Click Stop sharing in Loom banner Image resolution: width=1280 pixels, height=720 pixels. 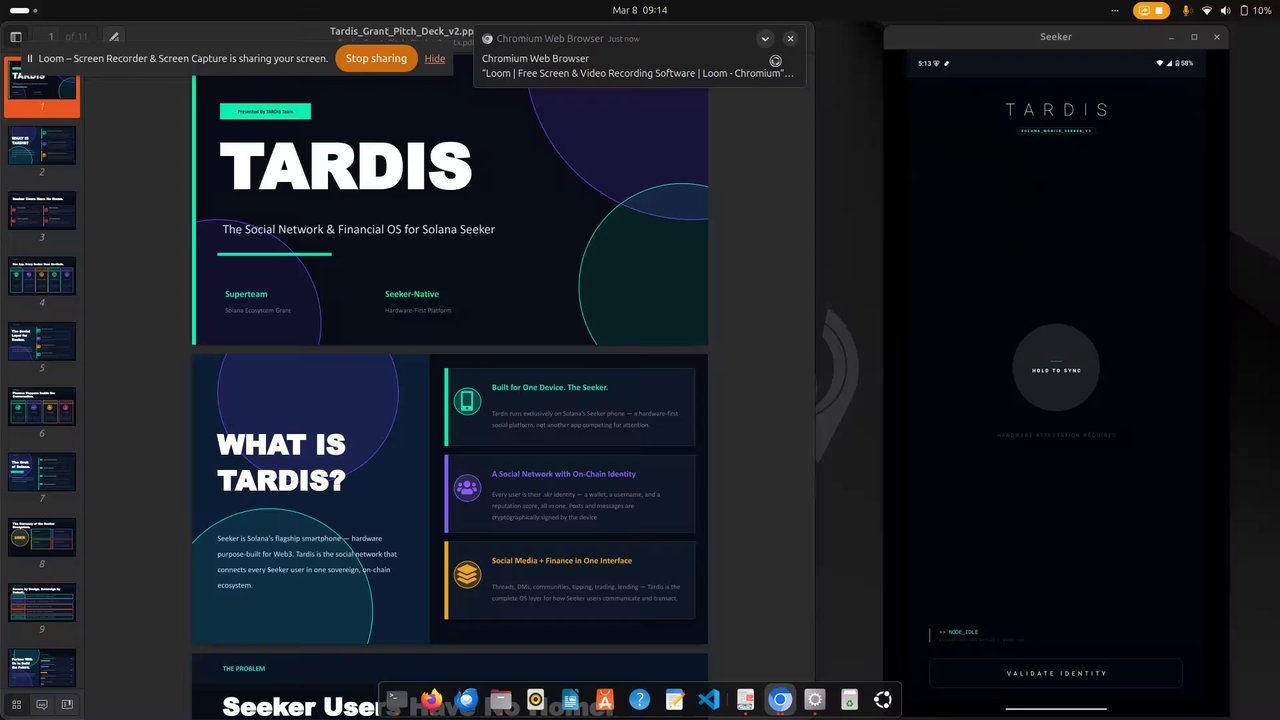[376, 58]
